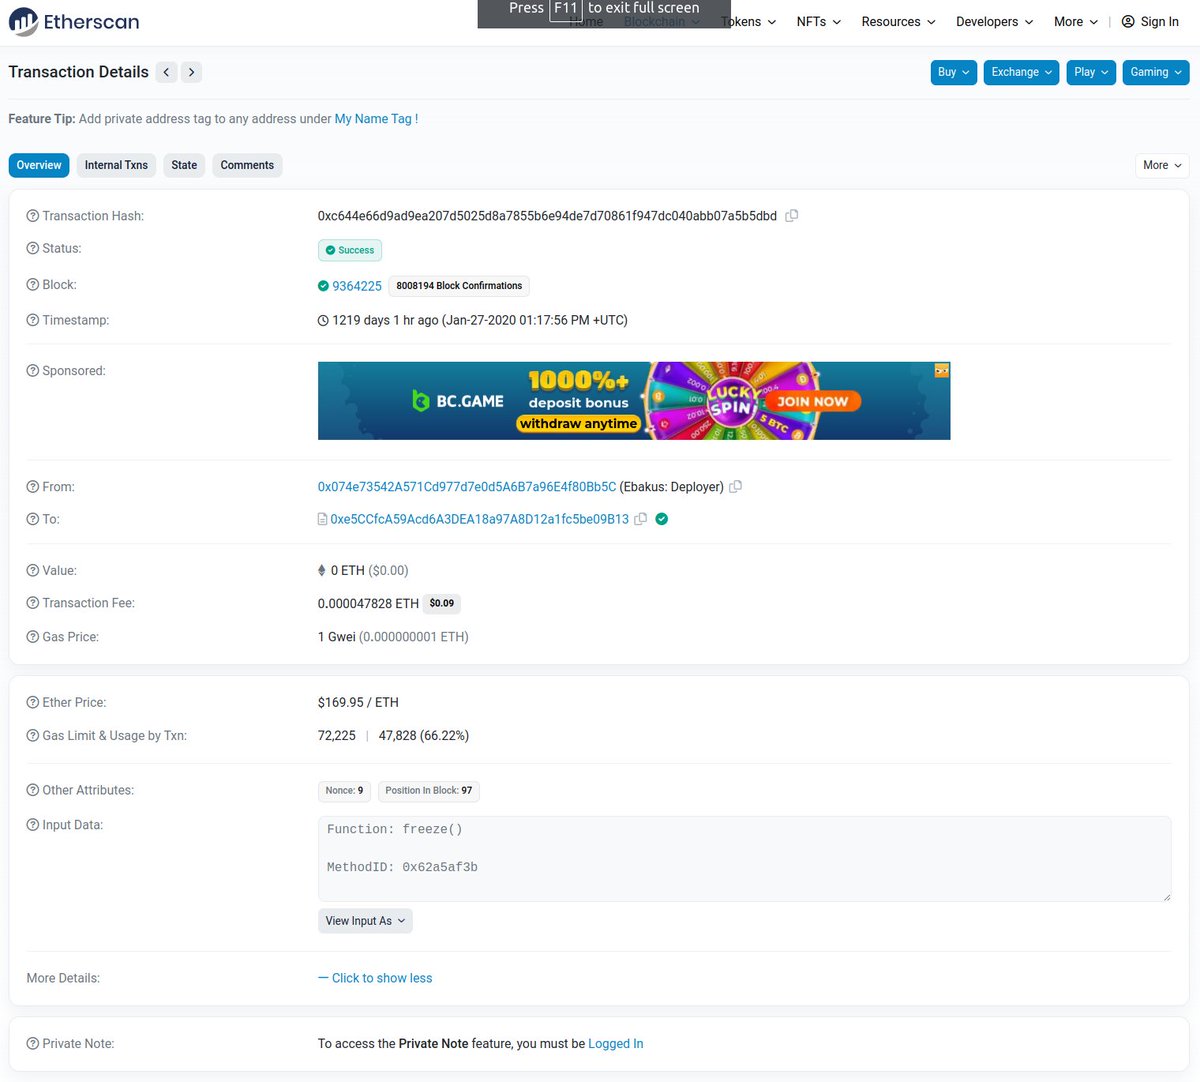
Task: Click the ad options icon on banner
Action: (x=941, y=370)
